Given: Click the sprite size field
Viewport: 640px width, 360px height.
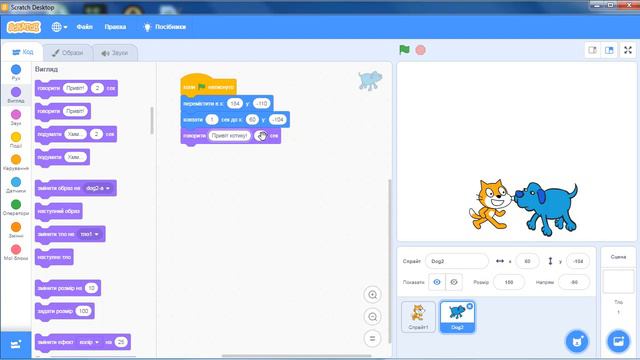Looking at the screenshot, I should pos(509,282).
